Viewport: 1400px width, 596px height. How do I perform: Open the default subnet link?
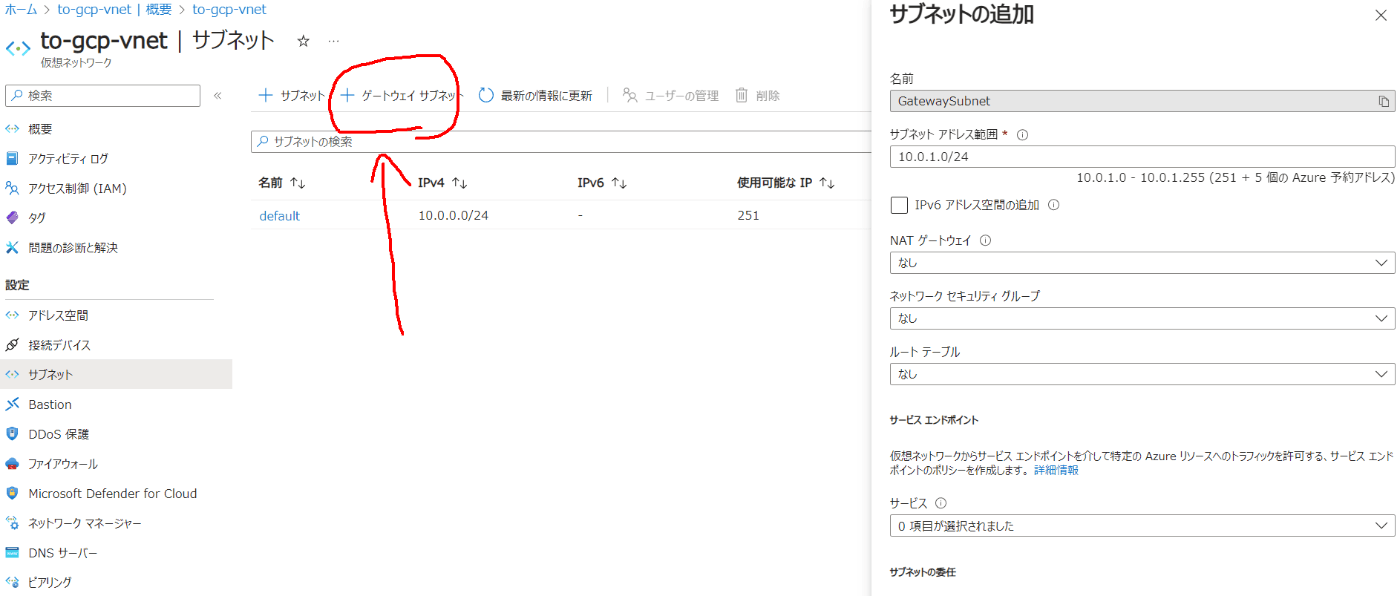[279, 215]
